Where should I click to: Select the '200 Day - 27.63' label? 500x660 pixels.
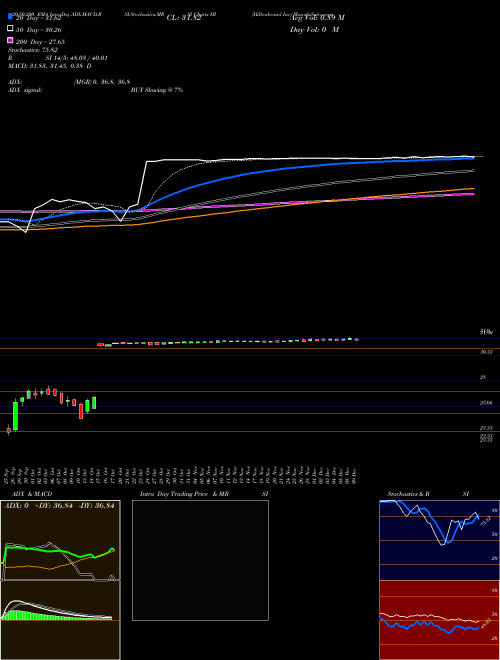point(40,42)
